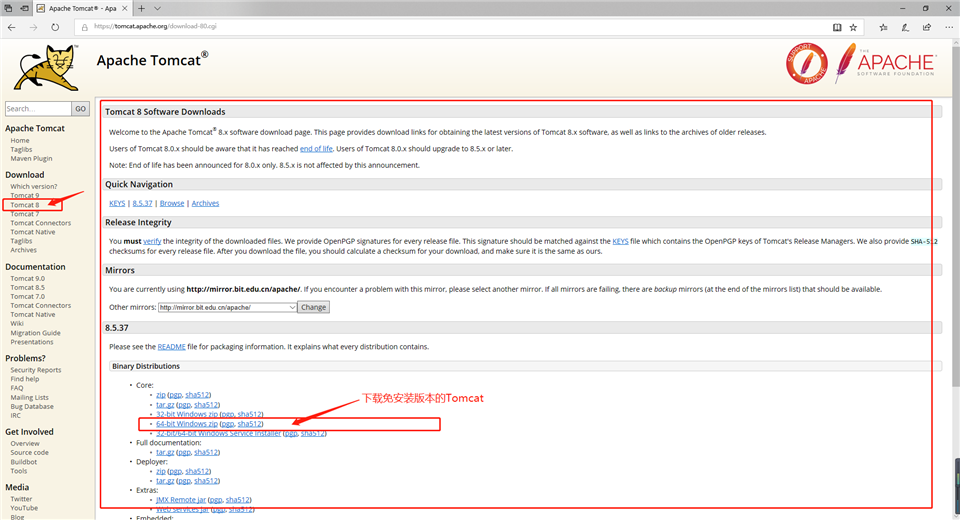Open the Bug Database link
This screenshot has height=520, width=960.
32,406
